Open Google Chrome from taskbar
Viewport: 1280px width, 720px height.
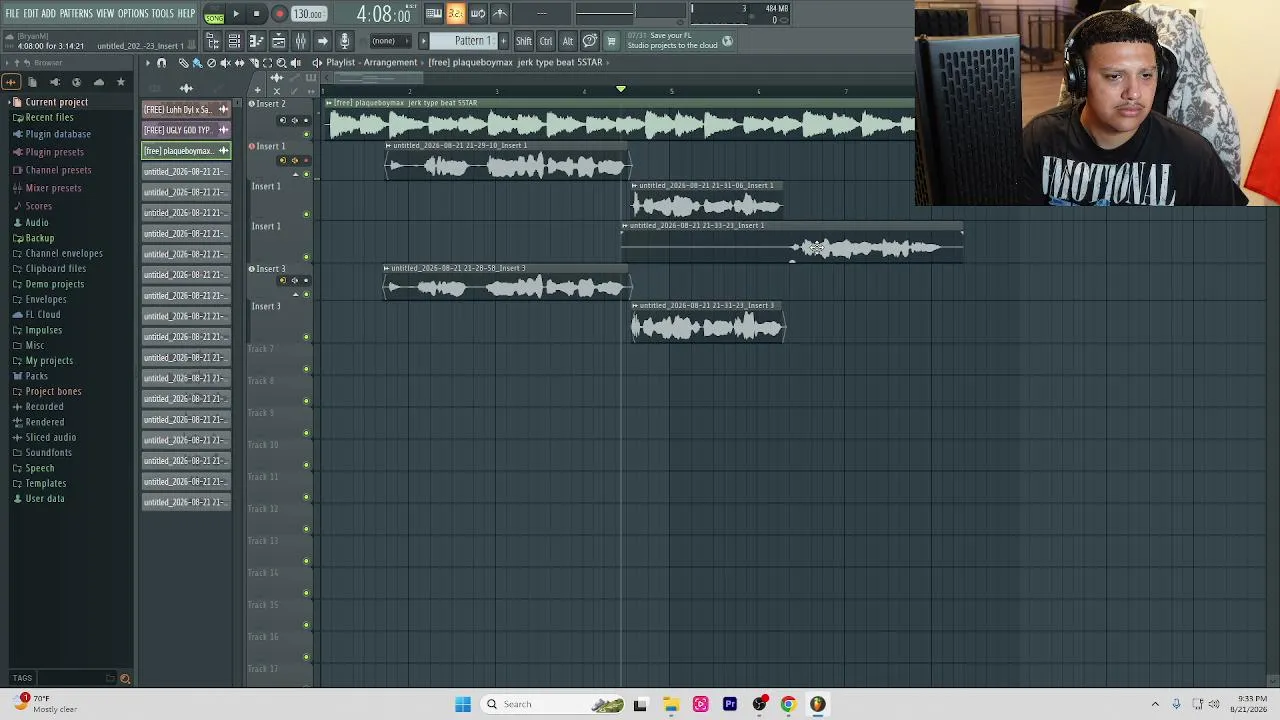pyautogui.click(x=788, y=704)
